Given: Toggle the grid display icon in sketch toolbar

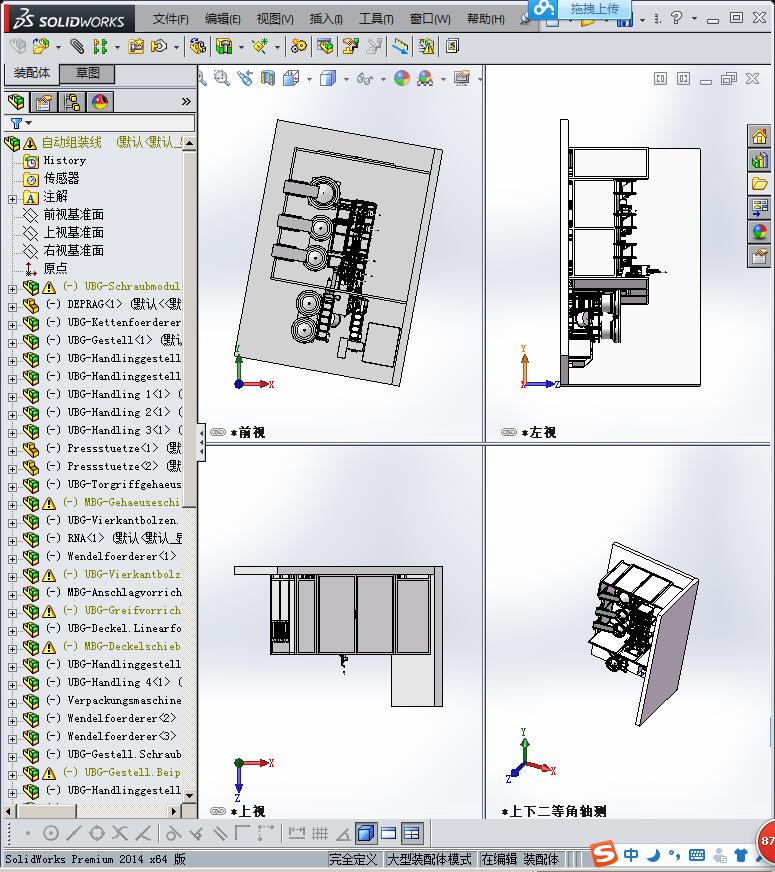Looking at the screenshot, I should point(320,833).
